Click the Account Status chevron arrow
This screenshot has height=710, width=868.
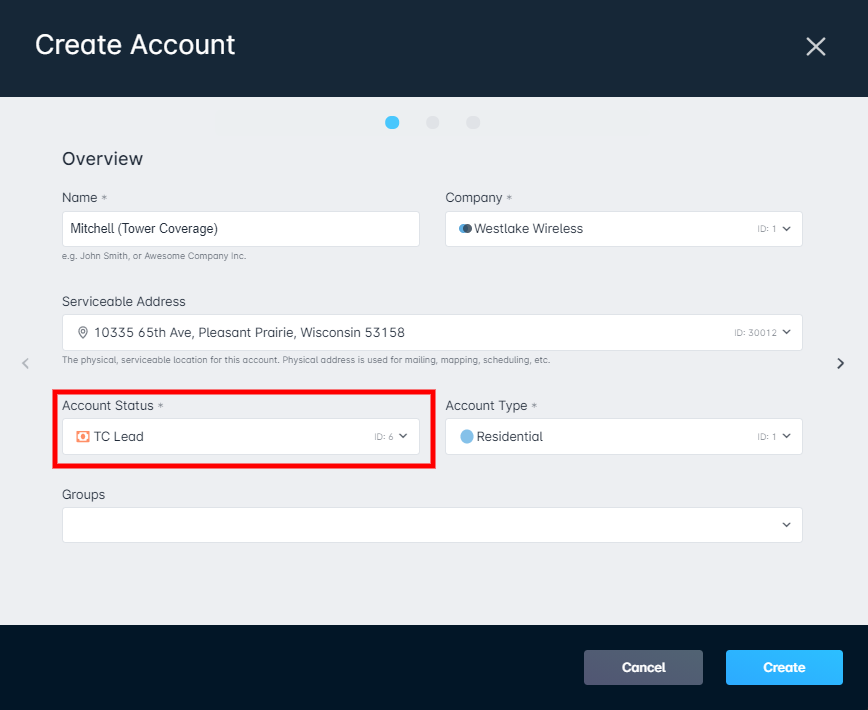(x=403, y=436)
